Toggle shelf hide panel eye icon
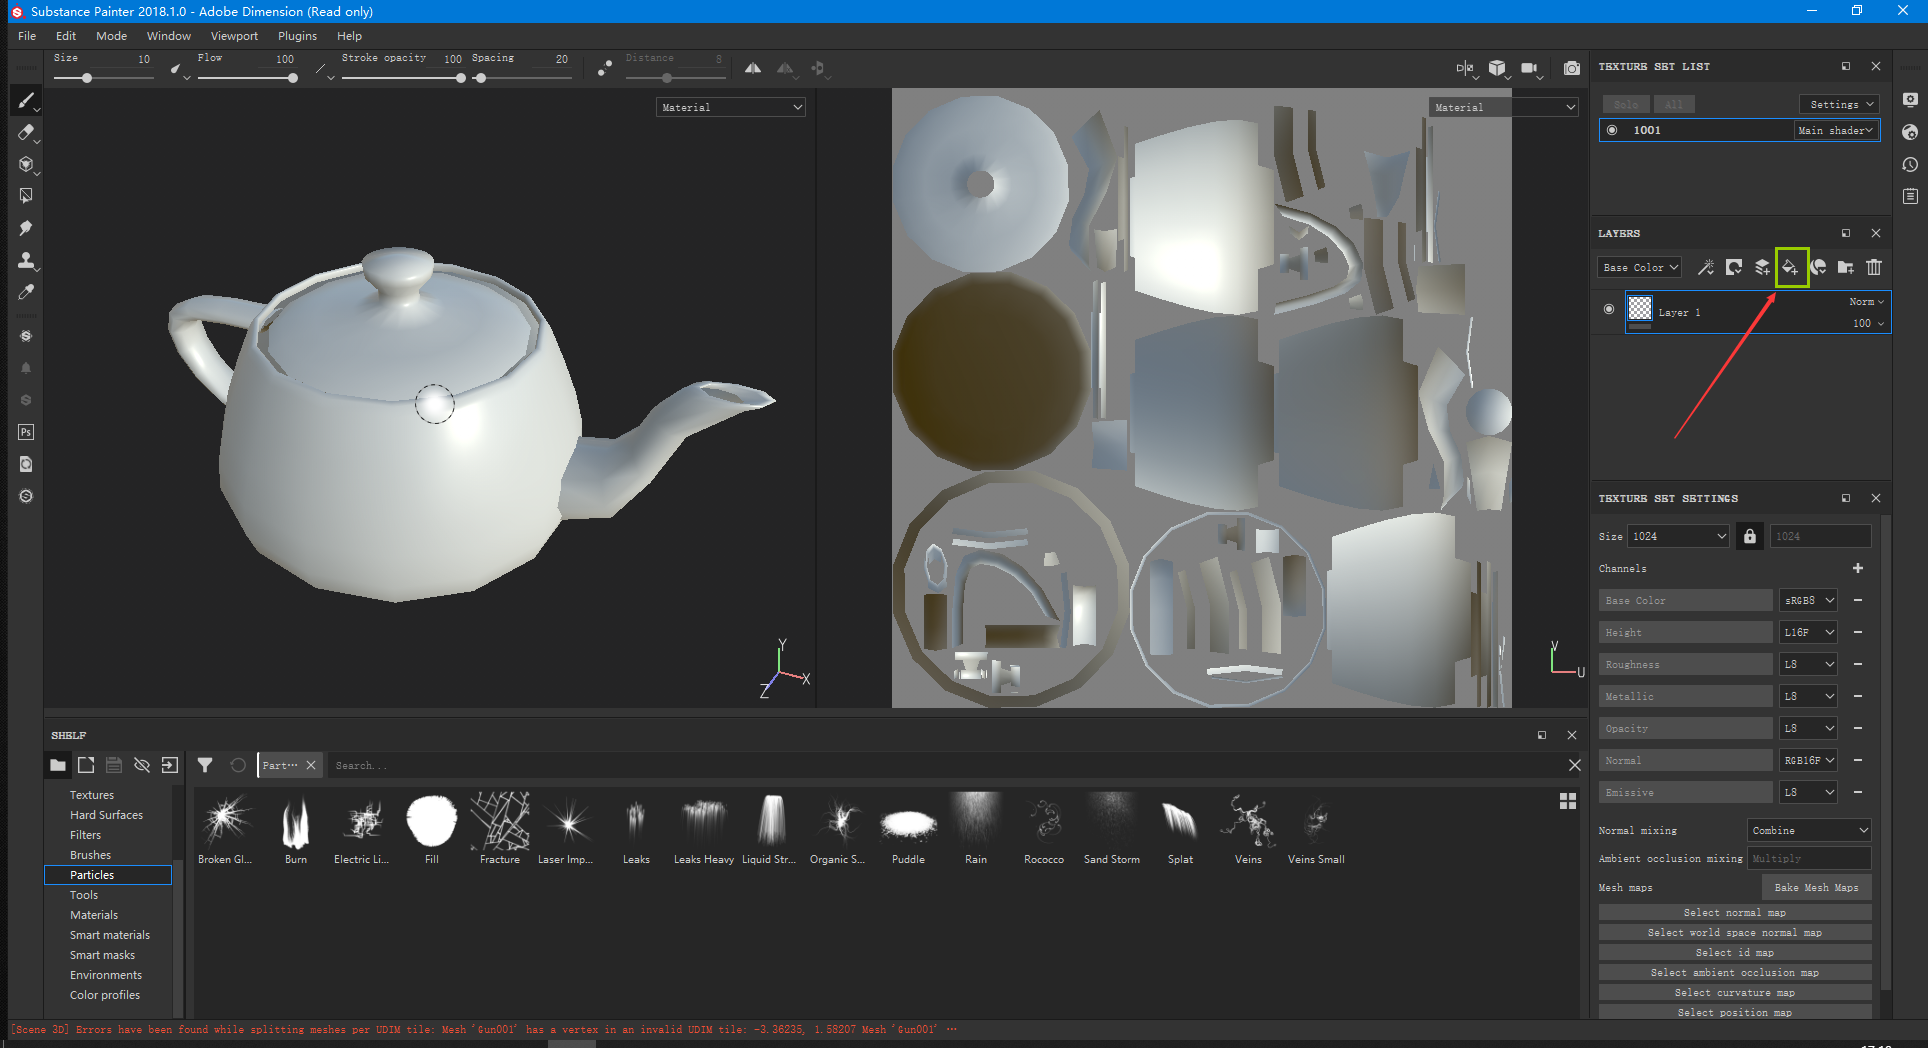Image resolution: width=1928 pixels, height=1048 pixels. [x=142, y=765]
